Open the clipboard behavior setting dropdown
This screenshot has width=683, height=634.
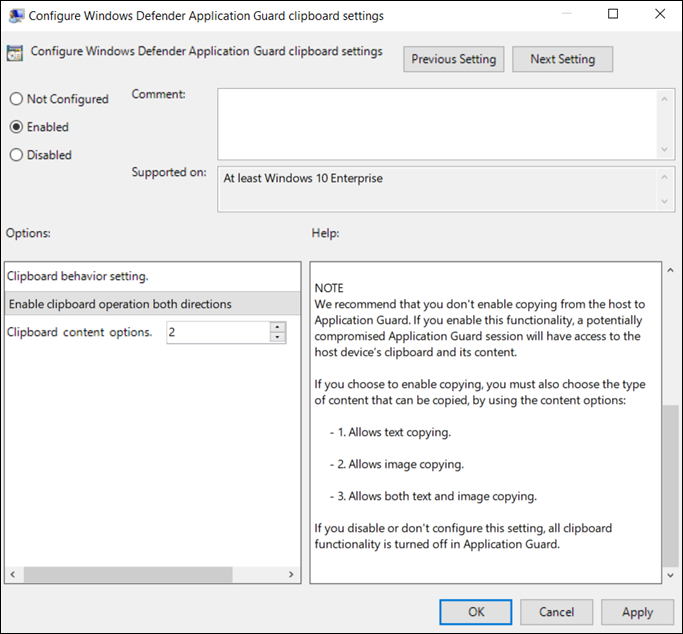coord(152,304)
